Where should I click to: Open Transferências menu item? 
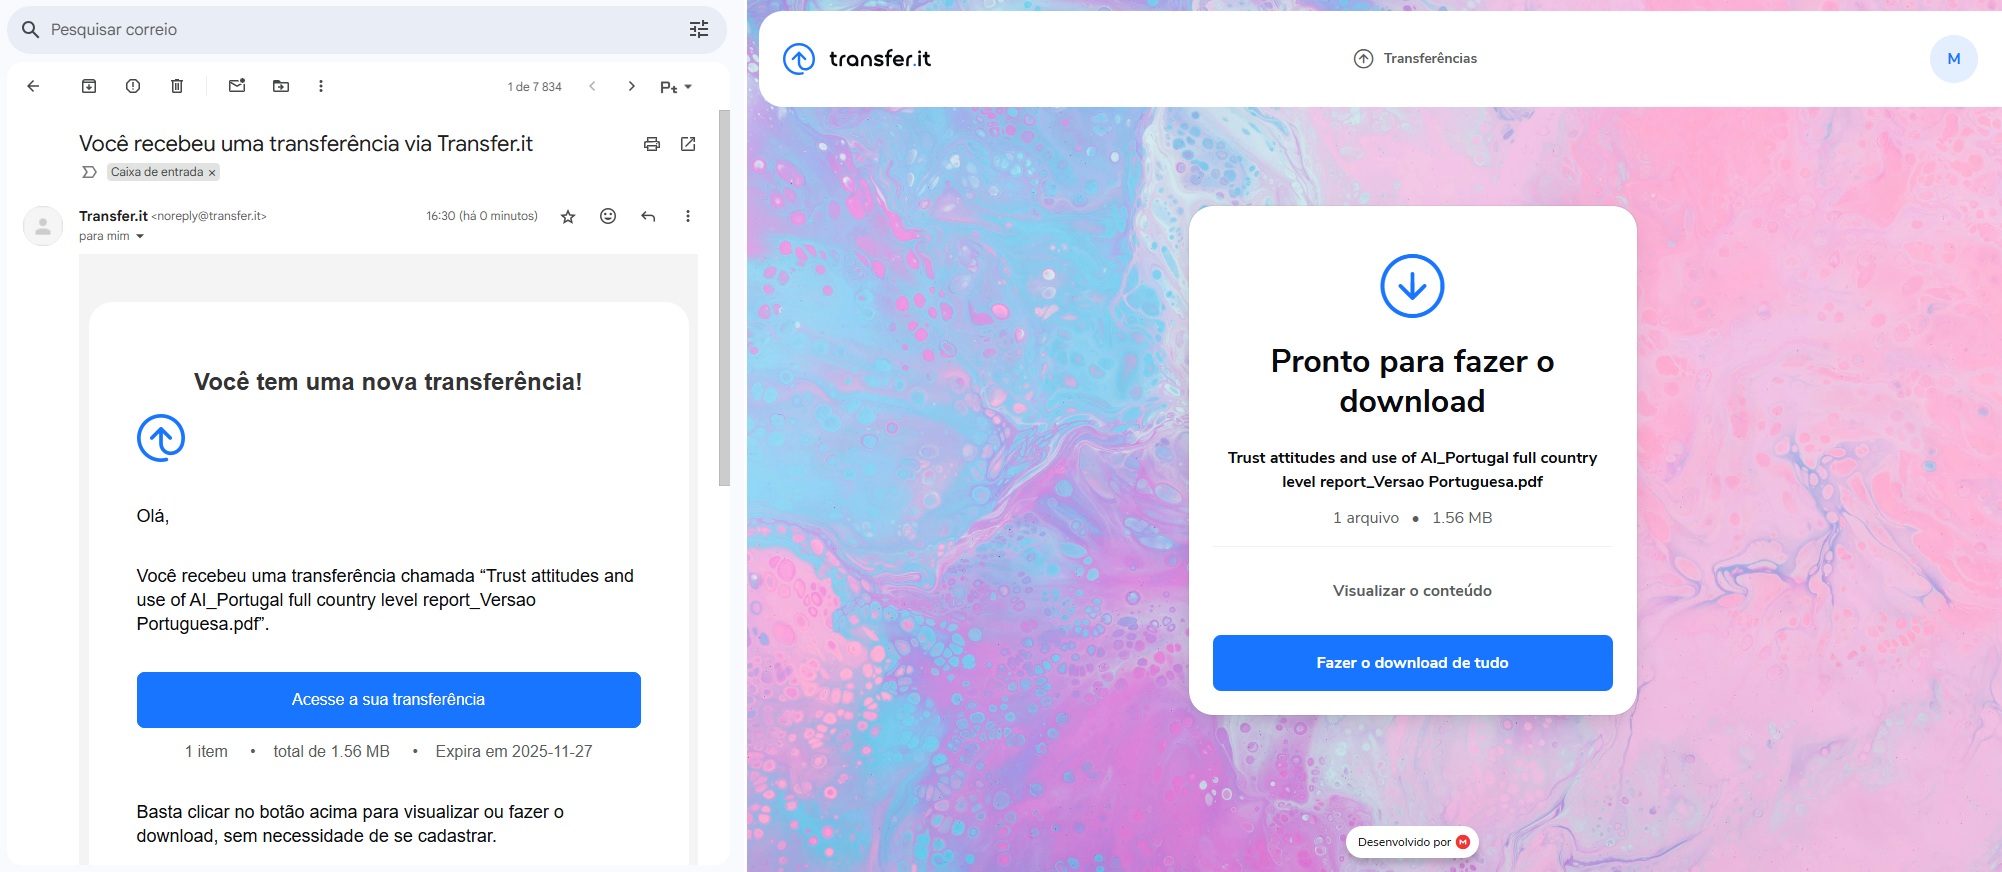click(1415, 58)
